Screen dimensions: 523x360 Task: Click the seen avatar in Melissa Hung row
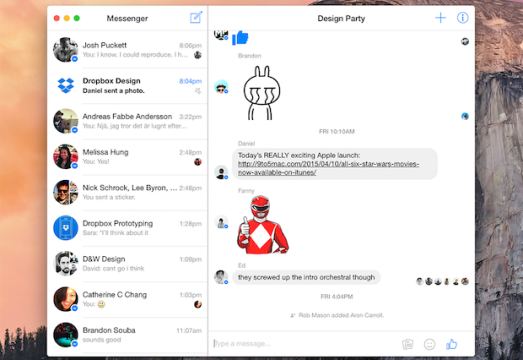[198, 162]
